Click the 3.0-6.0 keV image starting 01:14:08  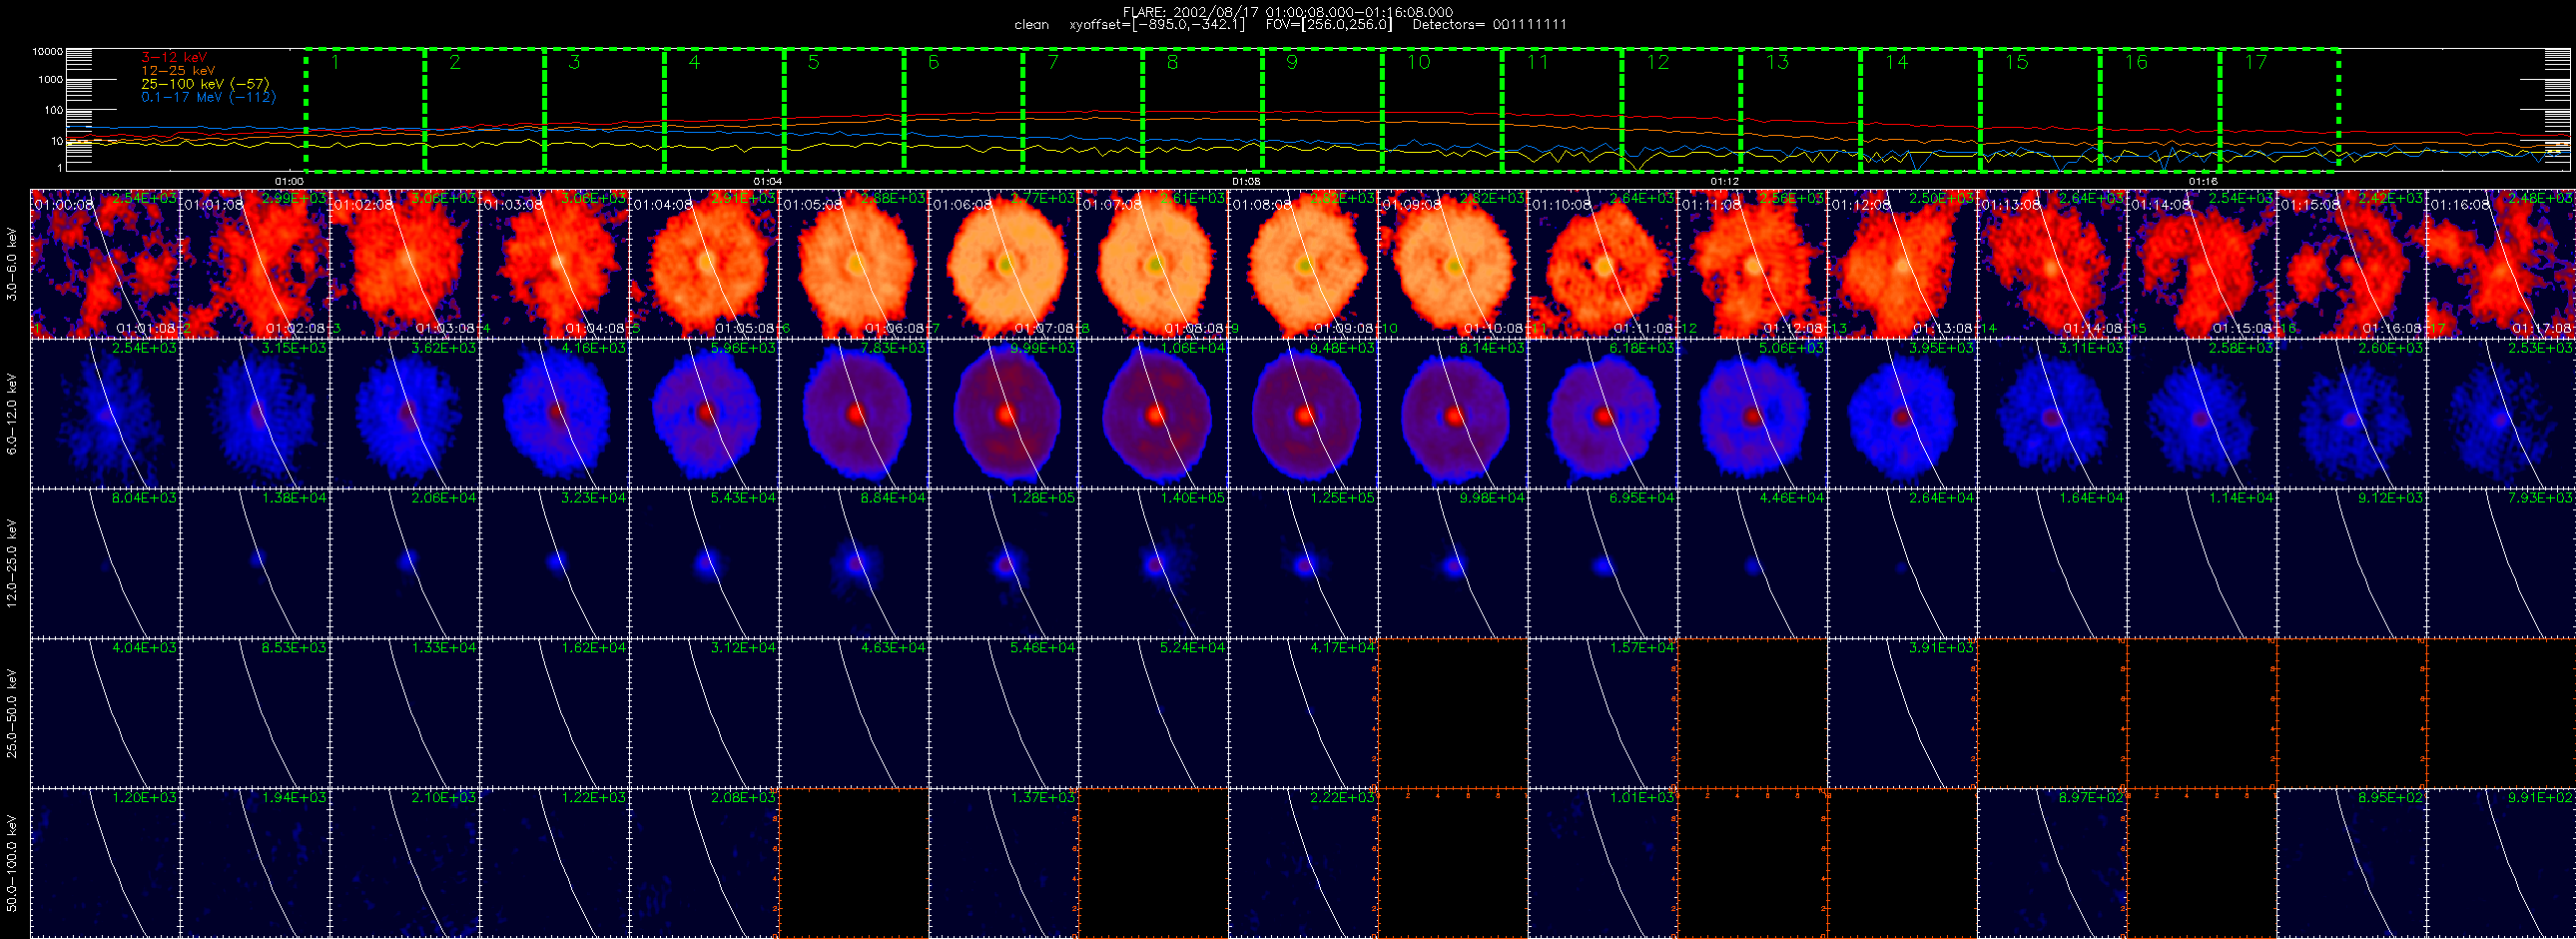[x=2202, y=263]
